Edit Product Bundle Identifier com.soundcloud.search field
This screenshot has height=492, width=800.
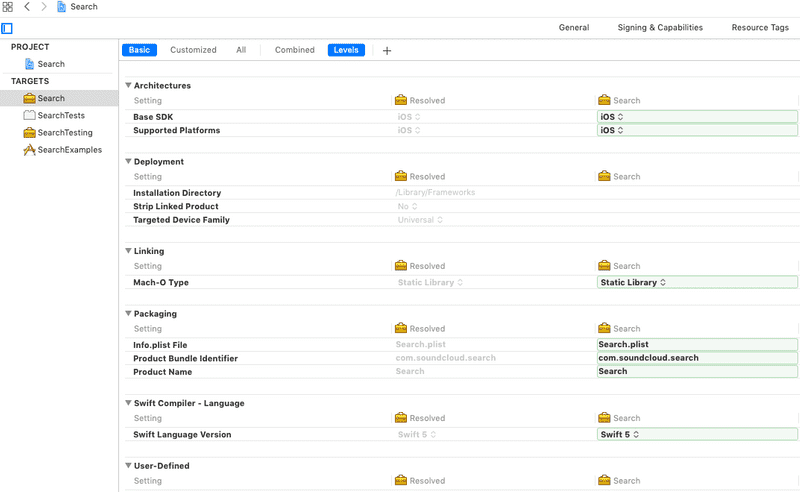tap(697, 358)
